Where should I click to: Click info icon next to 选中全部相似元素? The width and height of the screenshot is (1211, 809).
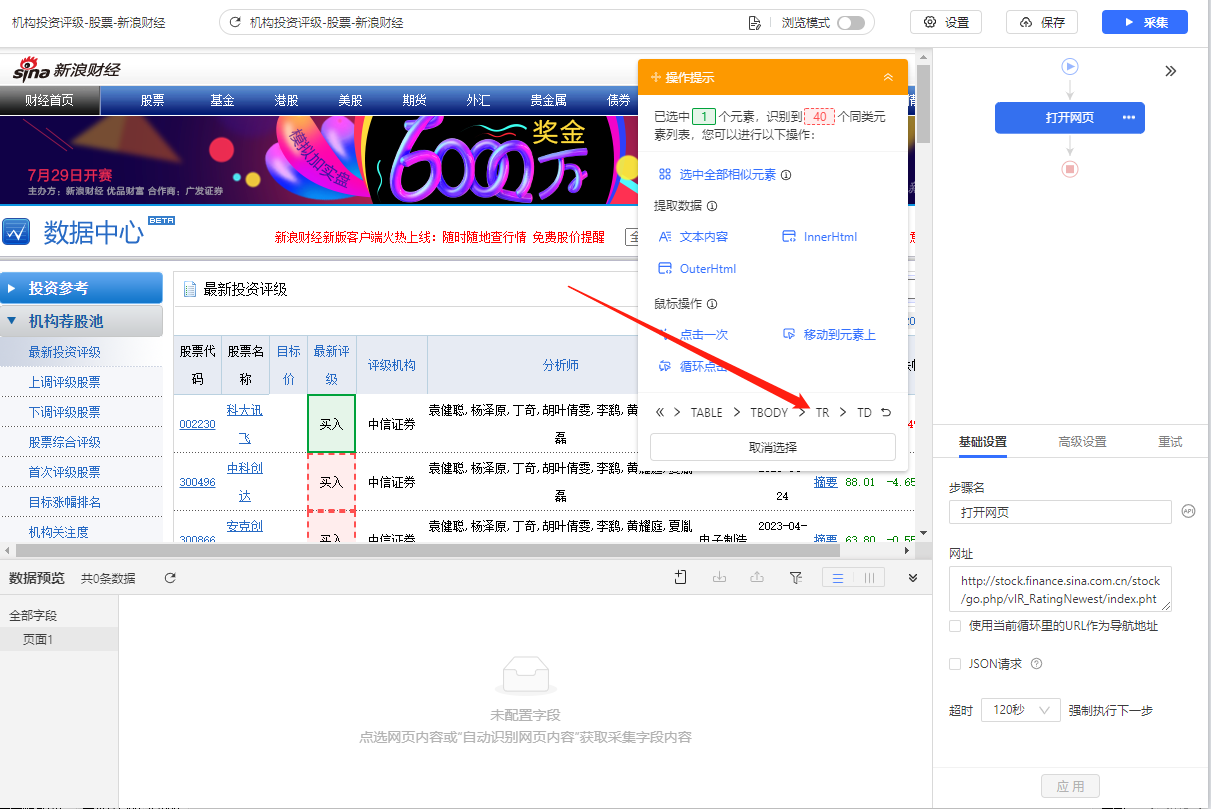(x=786, y=175)
